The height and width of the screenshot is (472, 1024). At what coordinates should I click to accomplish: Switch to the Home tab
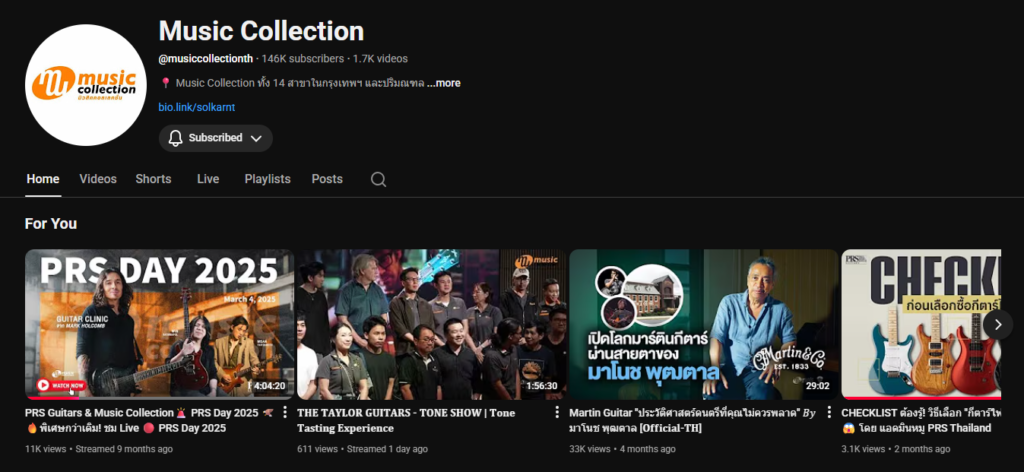43,179
